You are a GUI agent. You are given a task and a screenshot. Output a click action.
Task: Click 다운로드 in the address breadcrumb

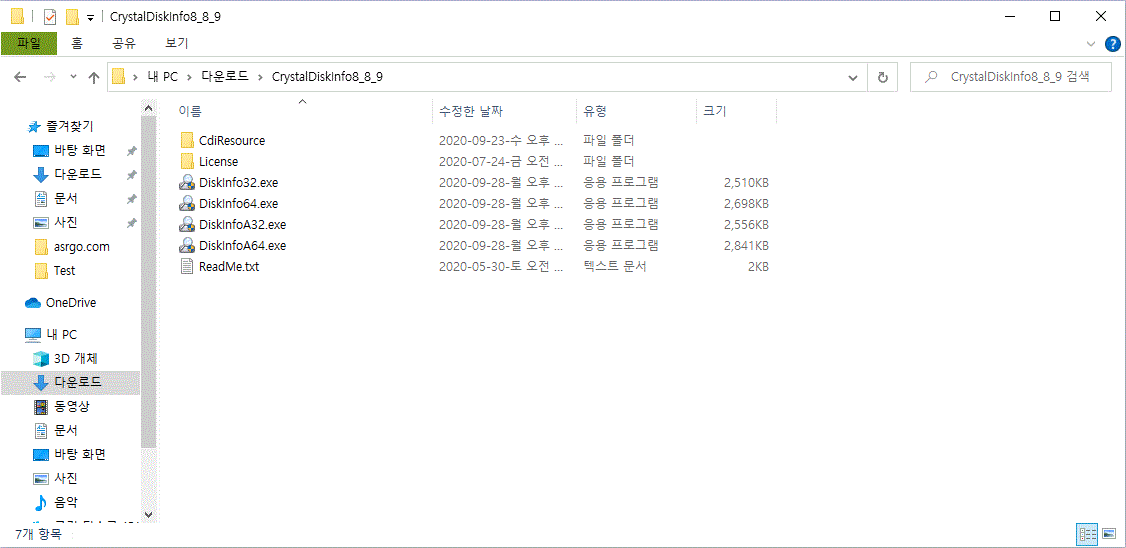coord(224,78)
